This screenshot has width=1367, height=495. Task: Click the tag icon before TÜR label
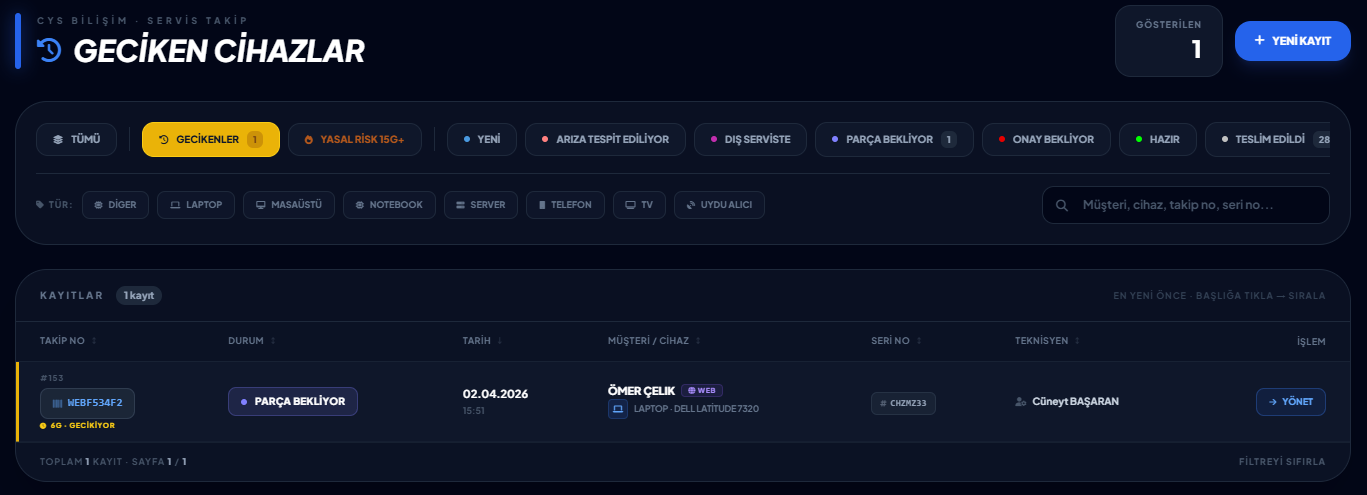[x=40, y=204]
